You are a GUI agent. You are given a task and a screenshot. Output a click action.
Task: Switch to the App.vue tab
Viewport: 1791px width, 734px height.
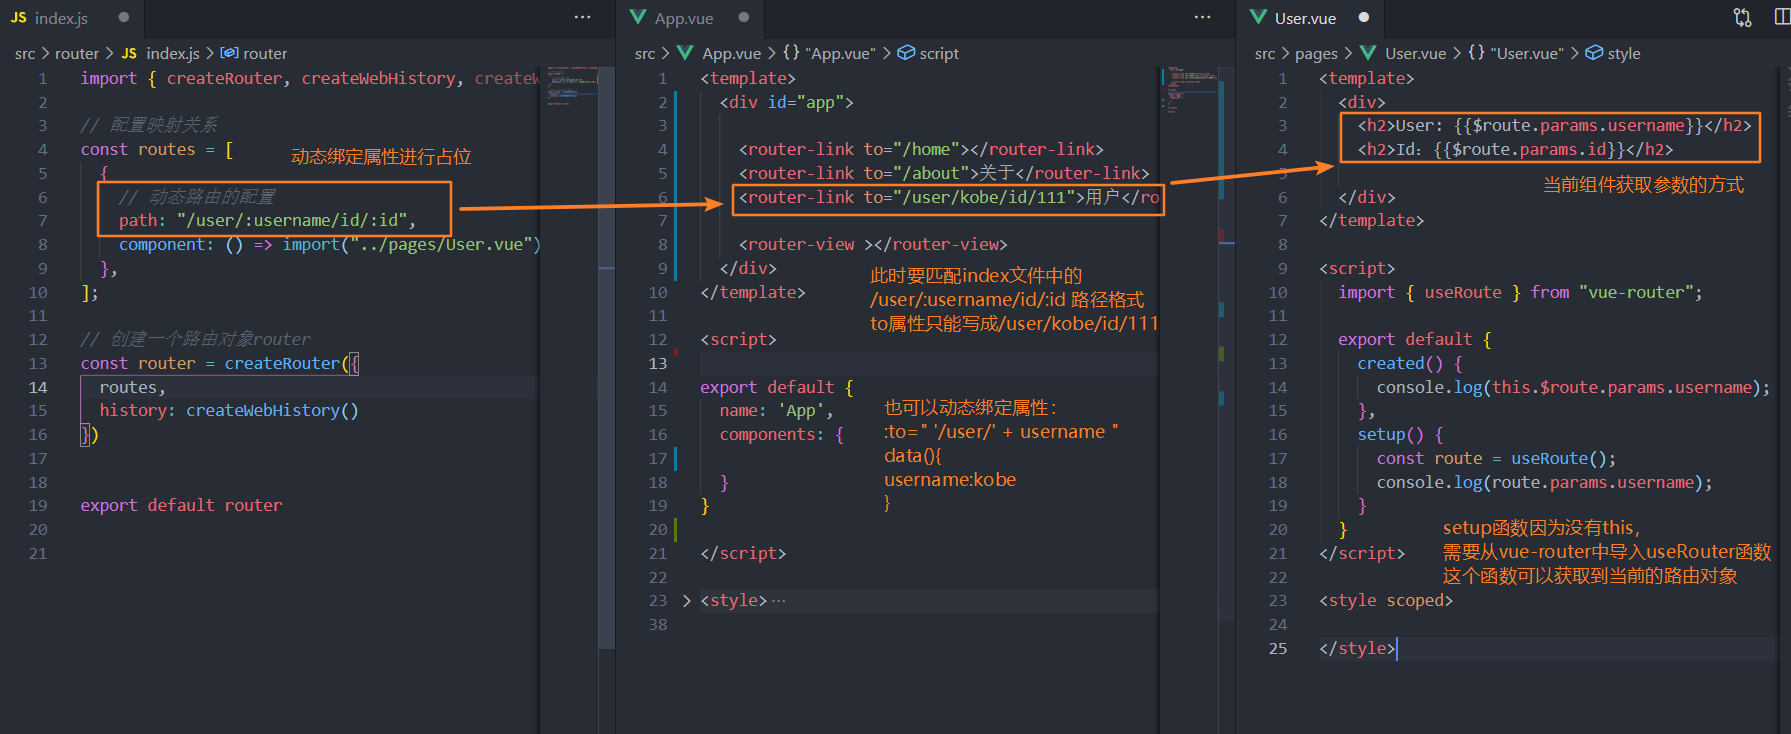click(683, 18)
